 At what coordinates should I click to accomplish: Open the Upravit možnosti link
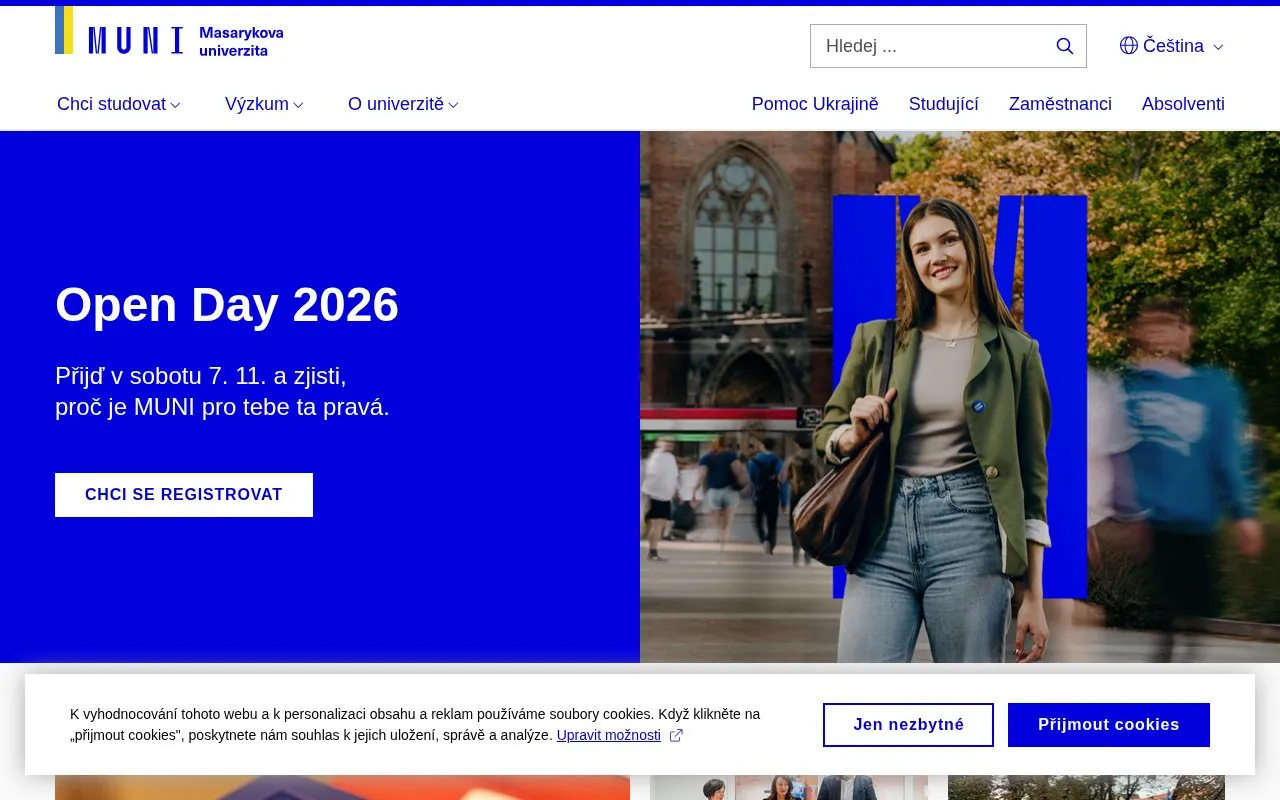coord(609,735)
